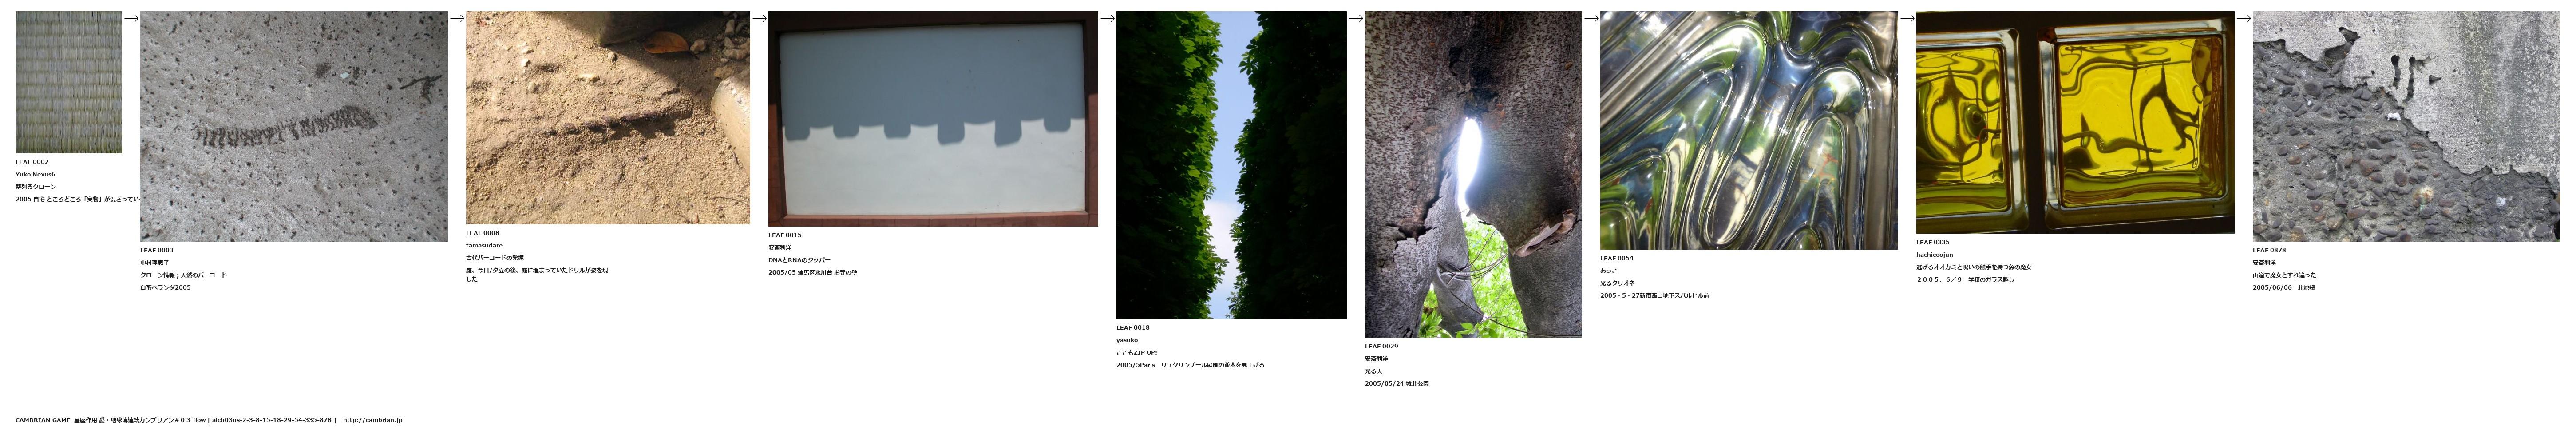
Task: Click the arrow before the sandy ground photo
Action: [x=457, y=18]
